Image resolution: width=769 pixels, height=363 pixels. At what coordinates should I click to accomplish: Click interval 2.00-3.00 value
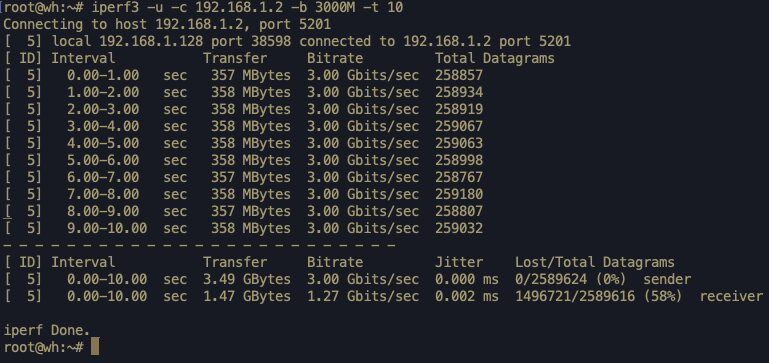[x=103, y=109]
